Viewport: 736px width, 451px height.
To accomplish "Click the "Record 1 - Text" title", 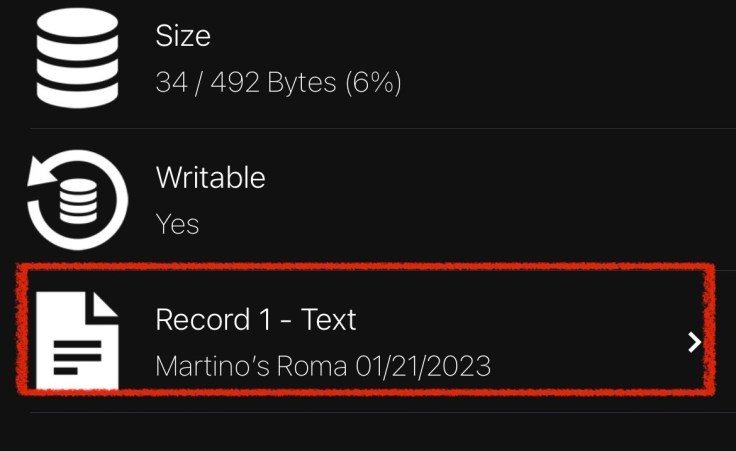I will (x=256, y=320).
